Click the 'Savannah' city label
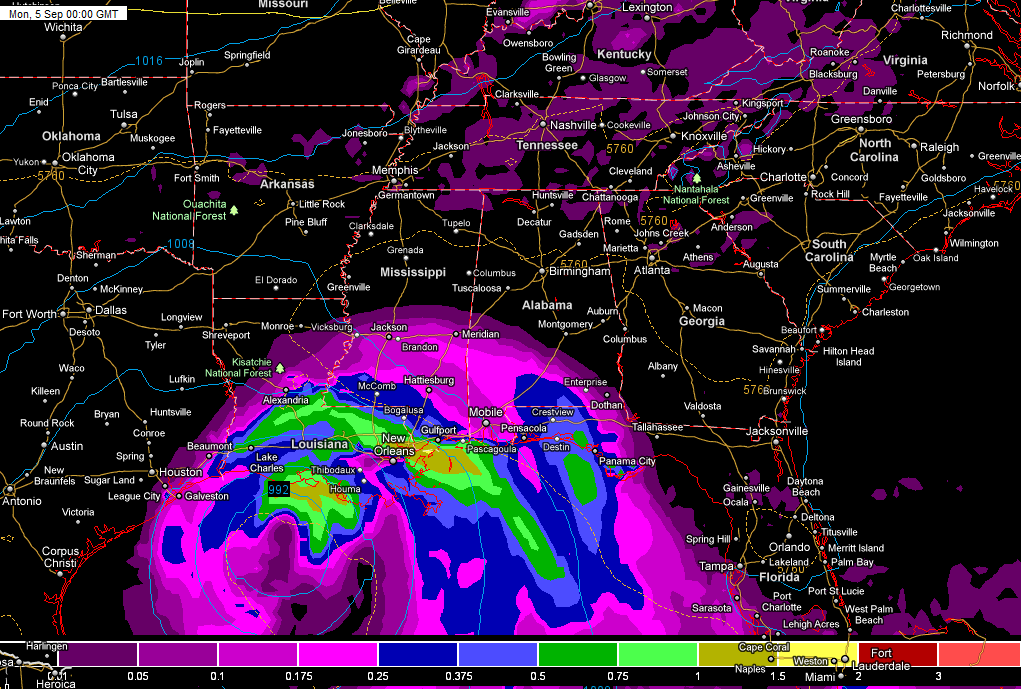The image size is (1021, 689). tap(774, 349)
